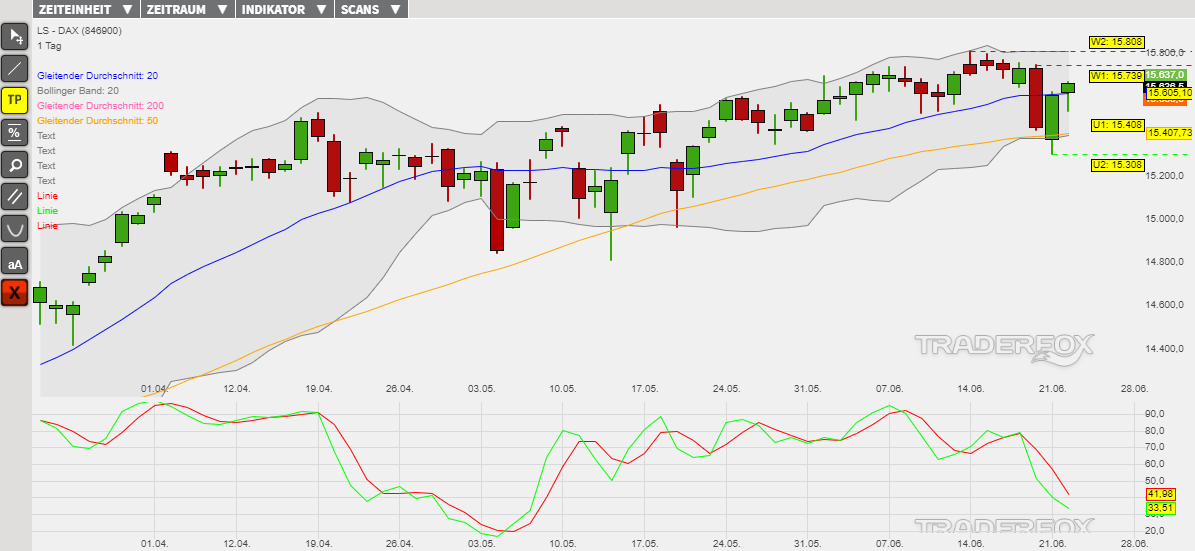The height and width of the screenshot is (551, 1195).
Task: Click the Gleitender Durchschnitt: 20 legend entry
Action: [x=98, y=75]
